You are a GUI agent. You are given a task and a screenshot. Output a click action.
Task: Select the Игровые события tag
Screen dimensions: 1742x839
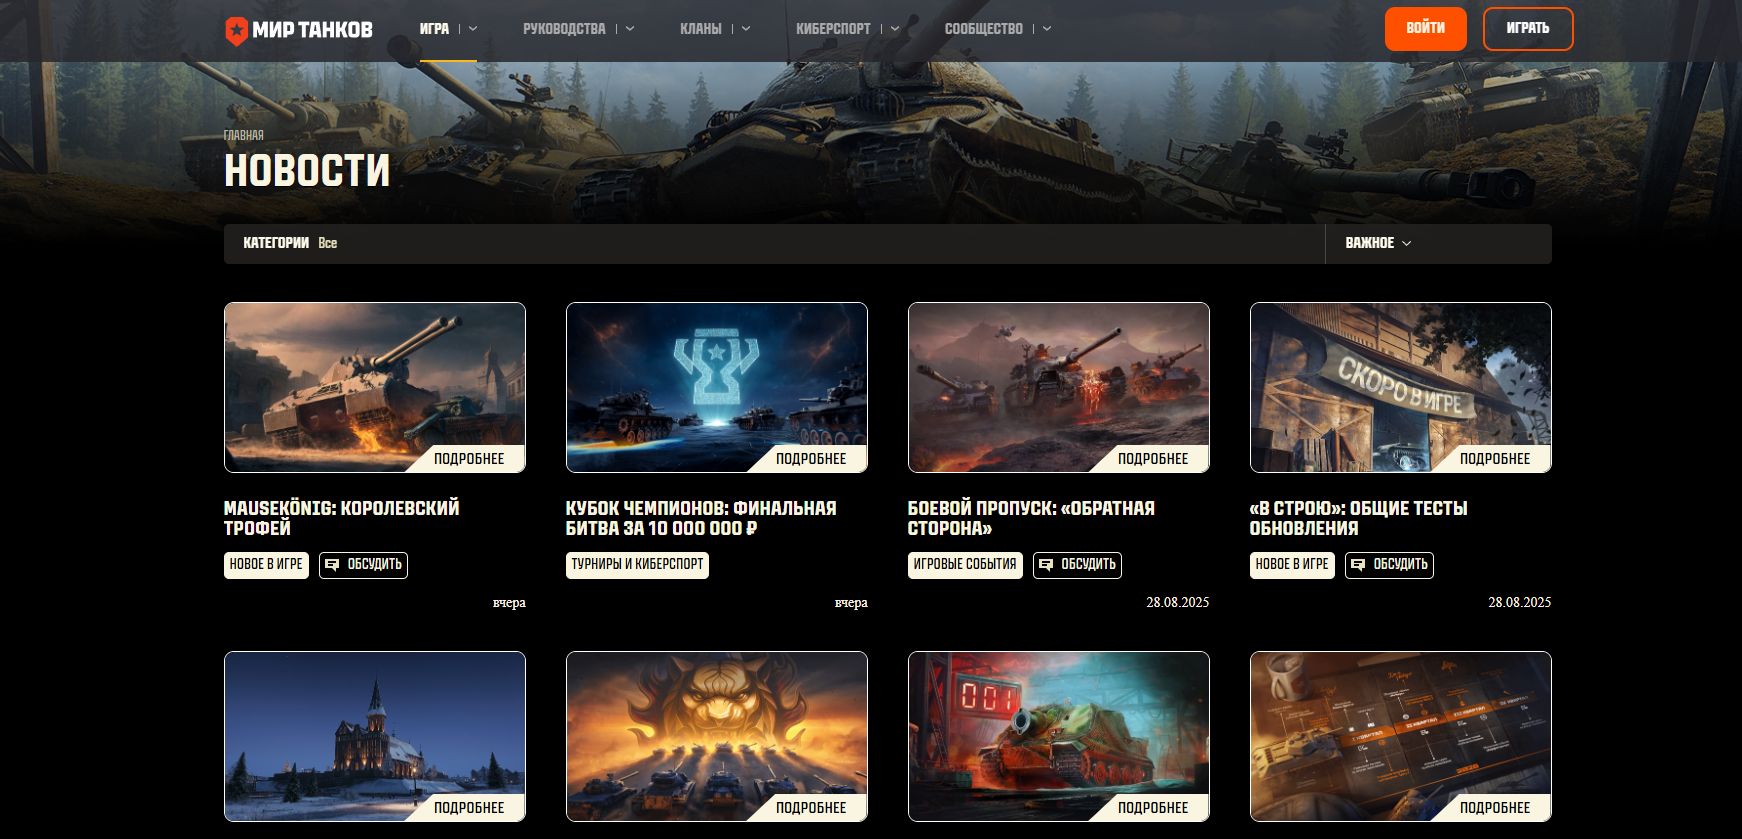point(964,565)
